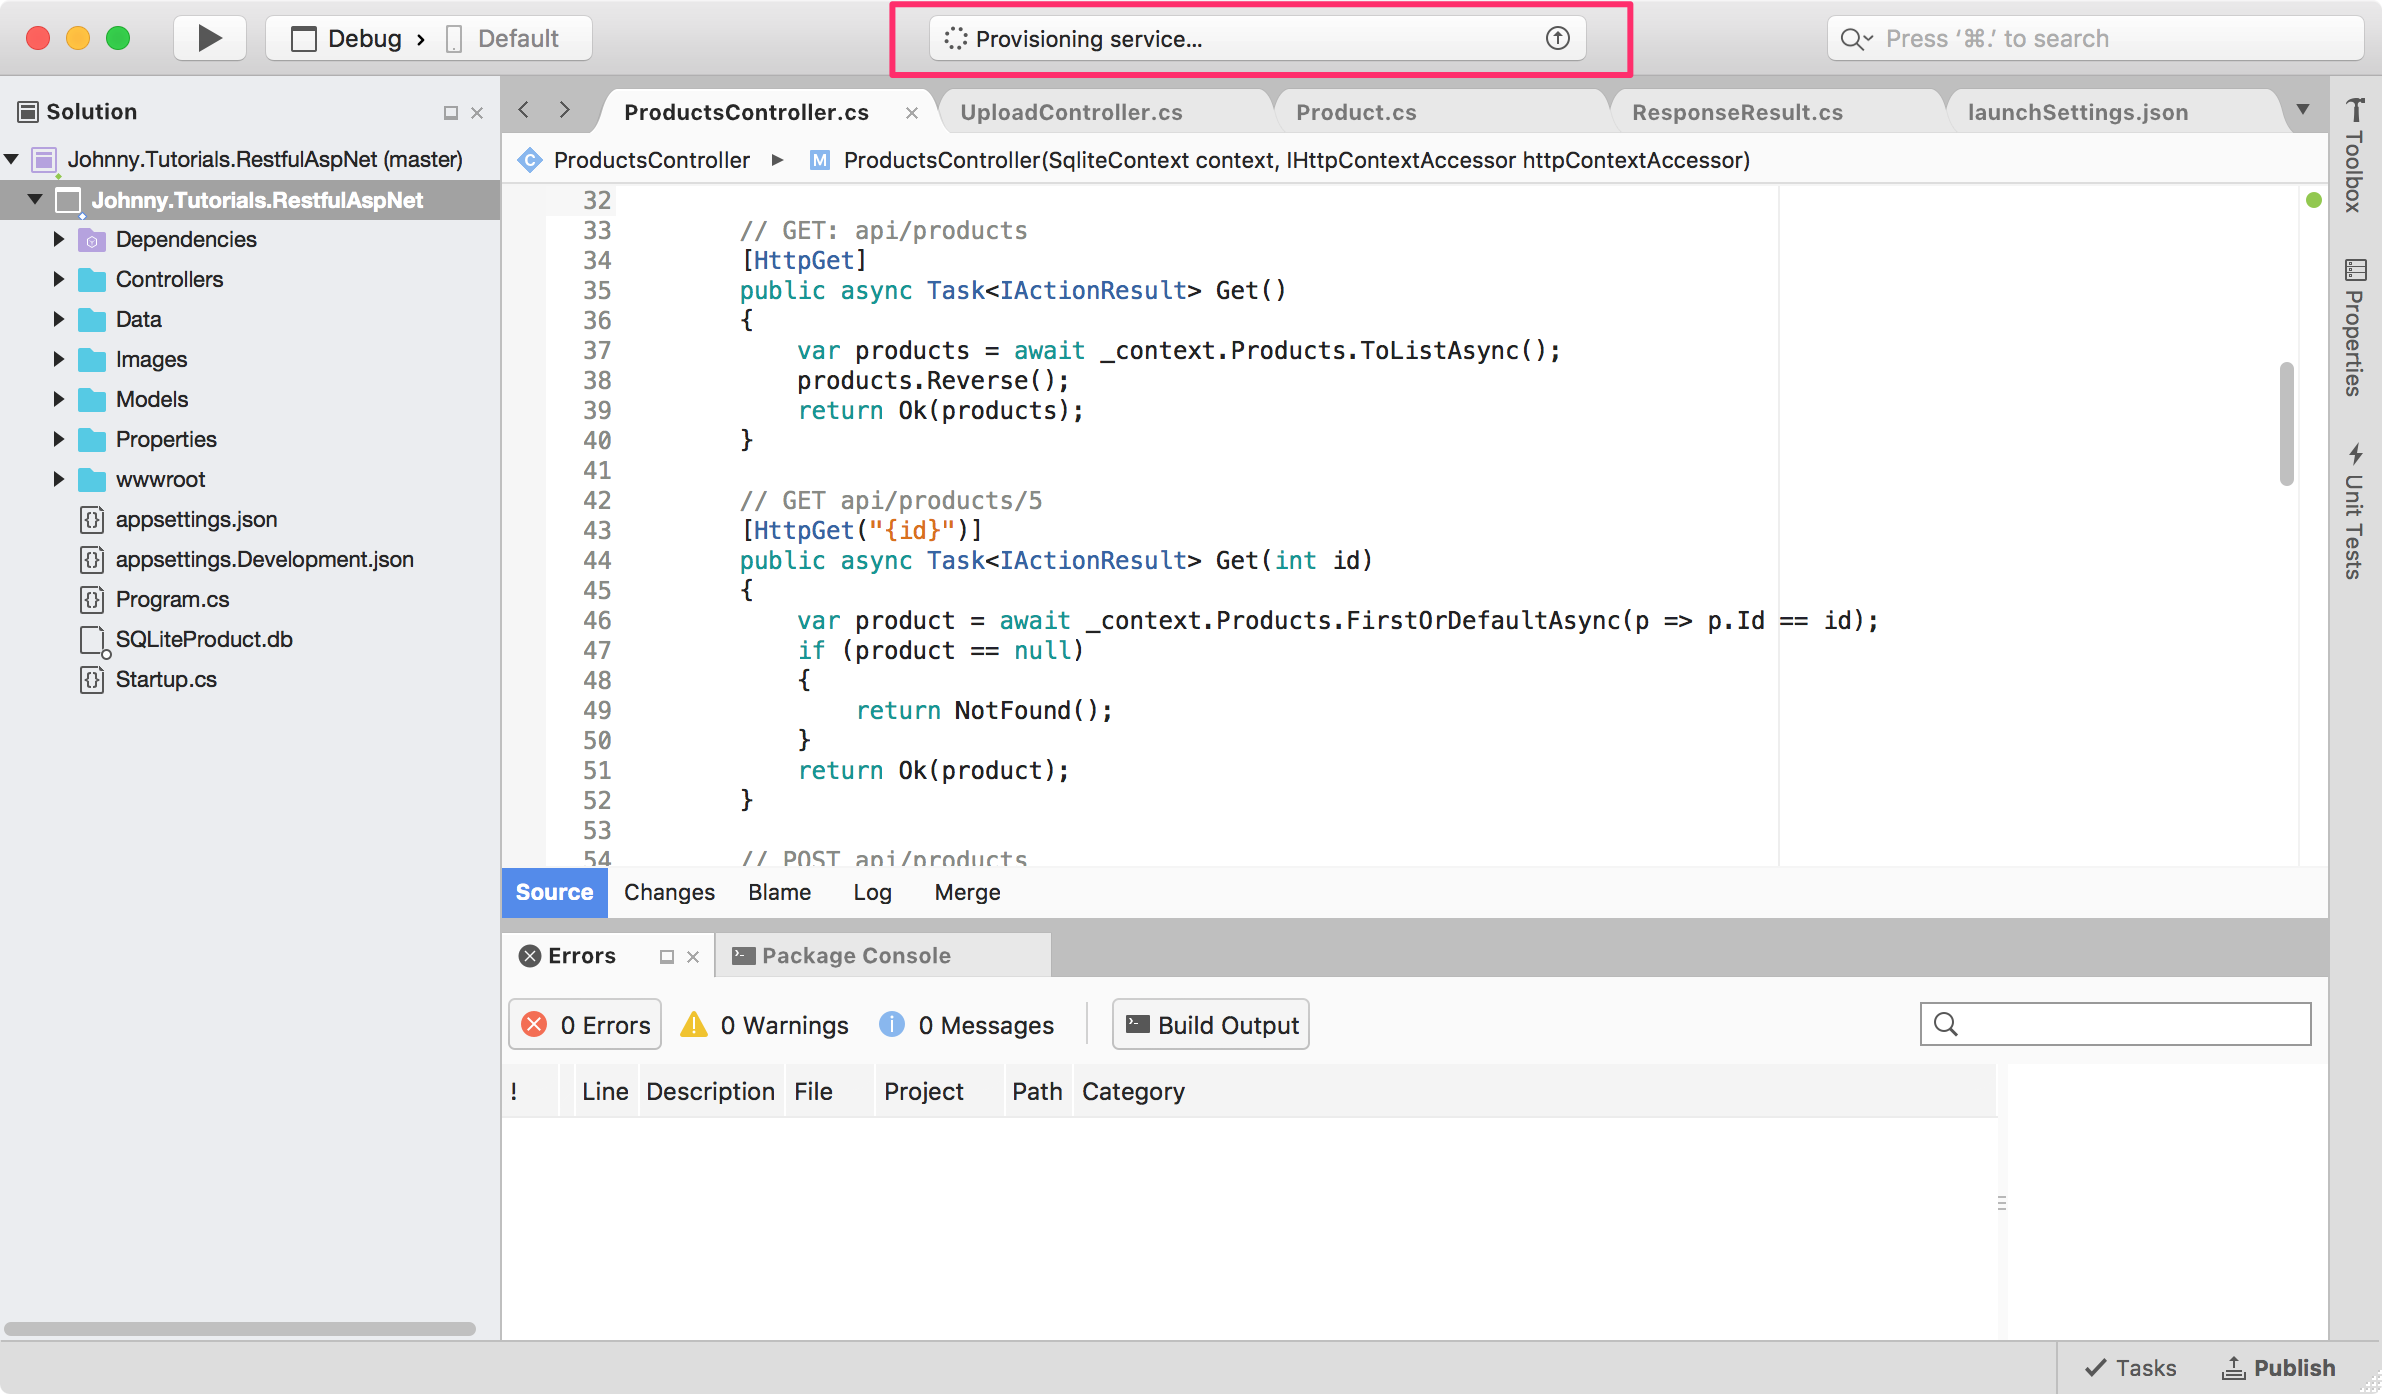Screen dimensions: 2382x1394
Task: Focus the Errors pad search field
Action: click(x=2115, y=1024)
